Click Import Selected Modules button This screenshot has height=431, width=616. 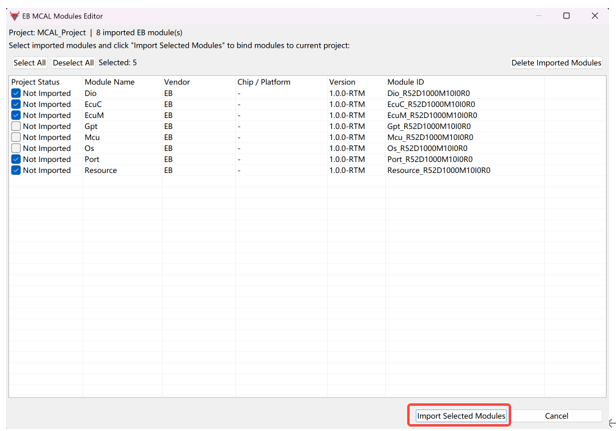point(461,416)
